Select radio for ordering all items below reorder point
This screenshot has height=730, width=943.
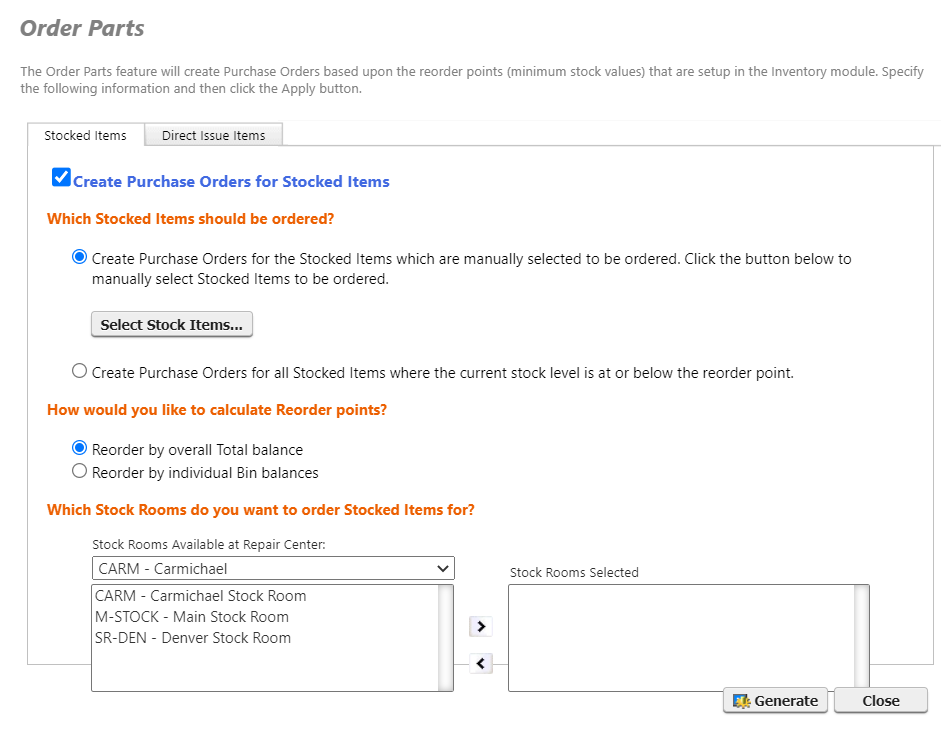[x=79, y=370]
